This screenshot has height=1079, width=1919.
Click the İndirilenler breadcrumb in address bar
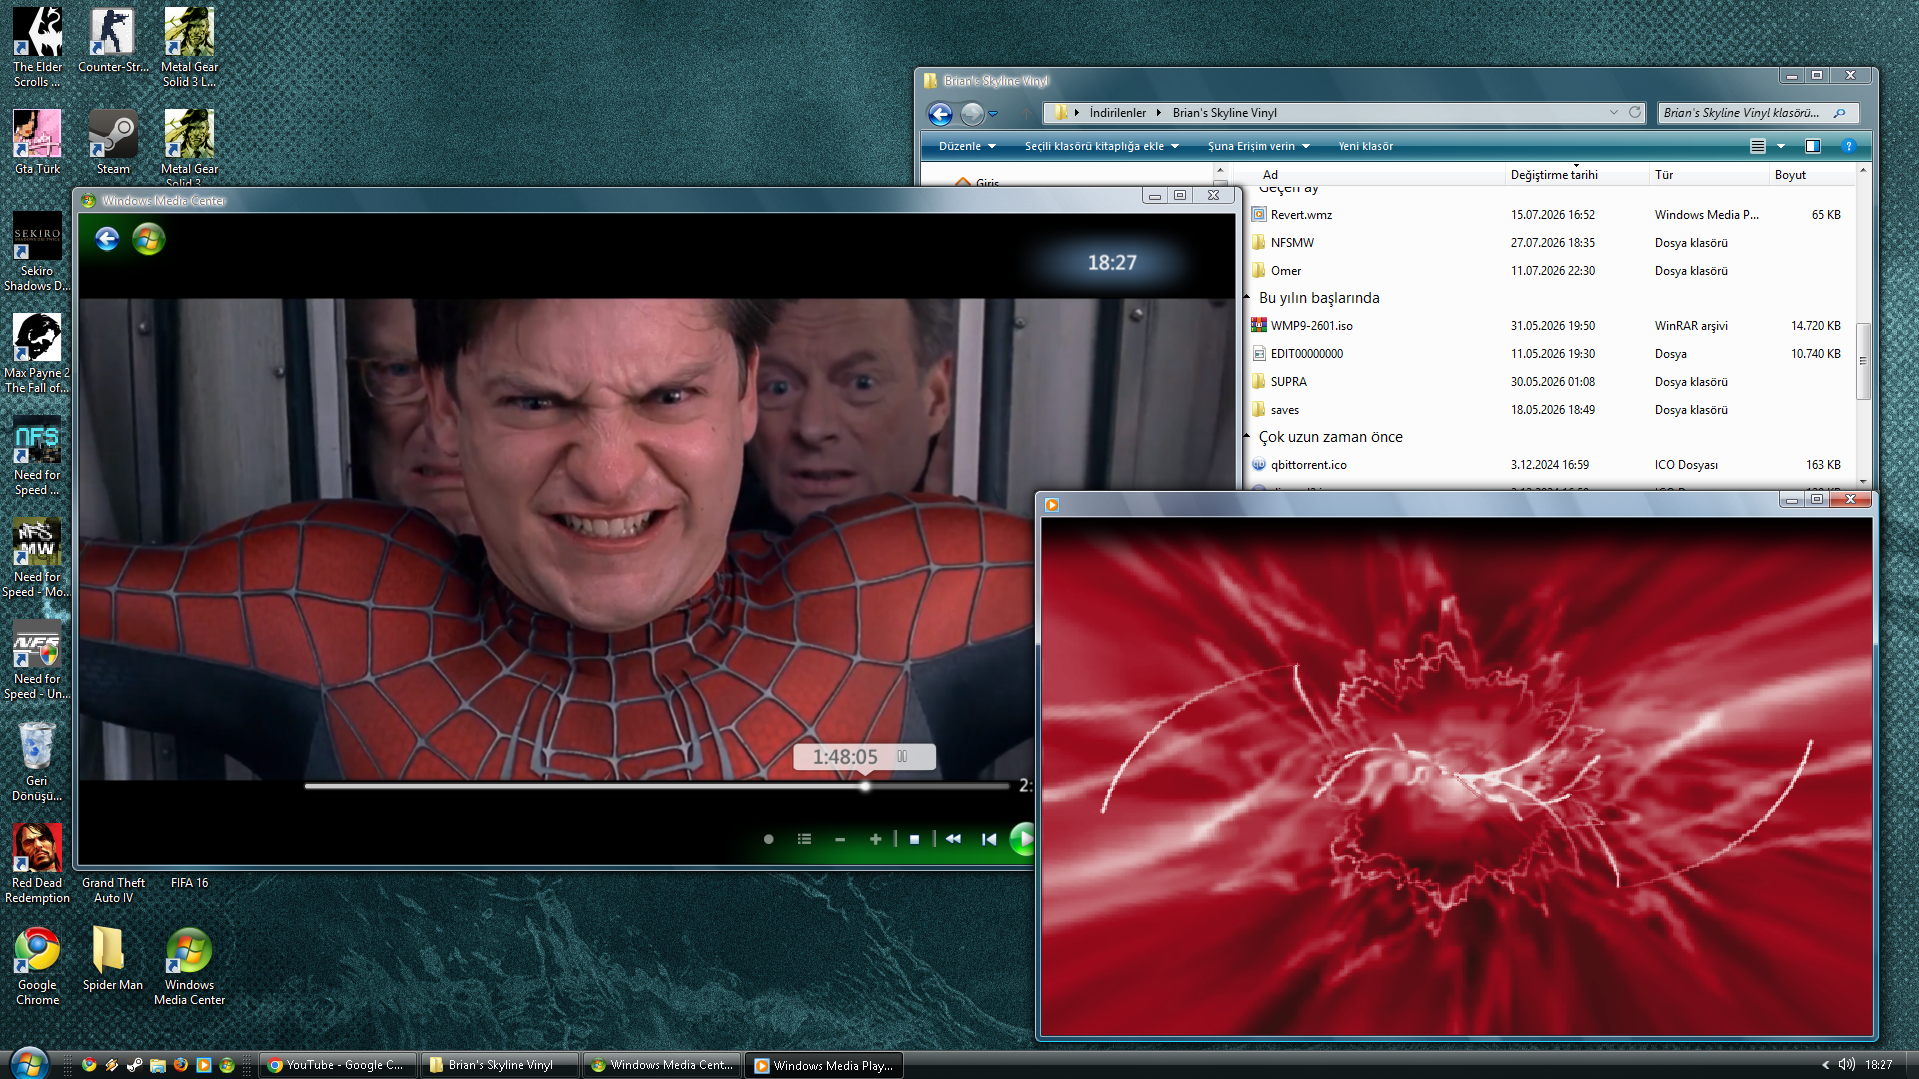(x=1118, y=113)
